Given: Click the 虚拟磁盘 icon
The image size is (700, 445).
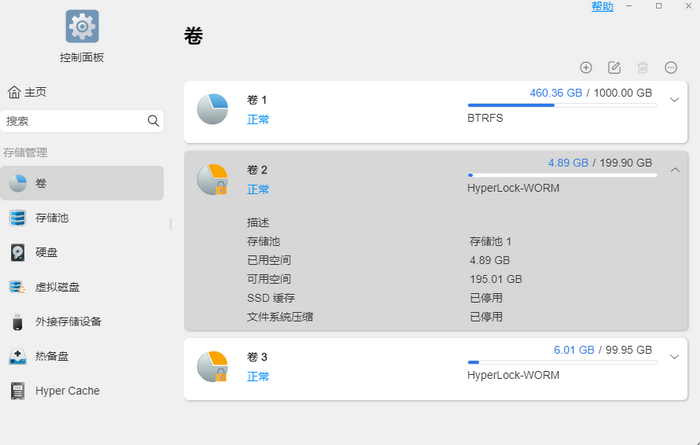Looking at the screenshot, I should [x=17, y=287].
